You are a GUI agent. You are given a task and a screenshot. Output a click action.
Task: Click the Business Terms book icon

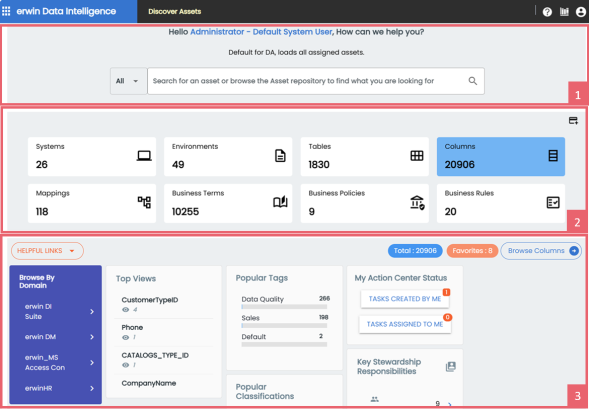coord(280,202)
